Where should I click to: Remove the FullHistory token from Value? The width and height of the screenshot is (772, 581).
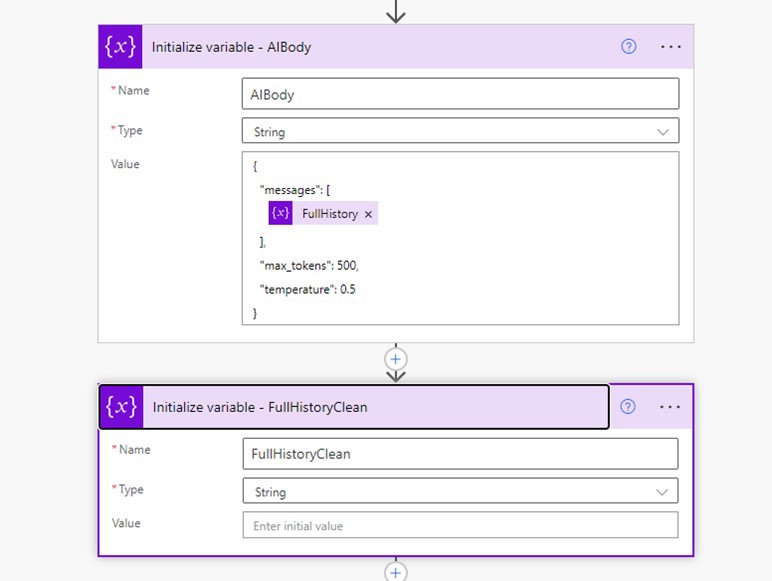(x=368, y=214)
